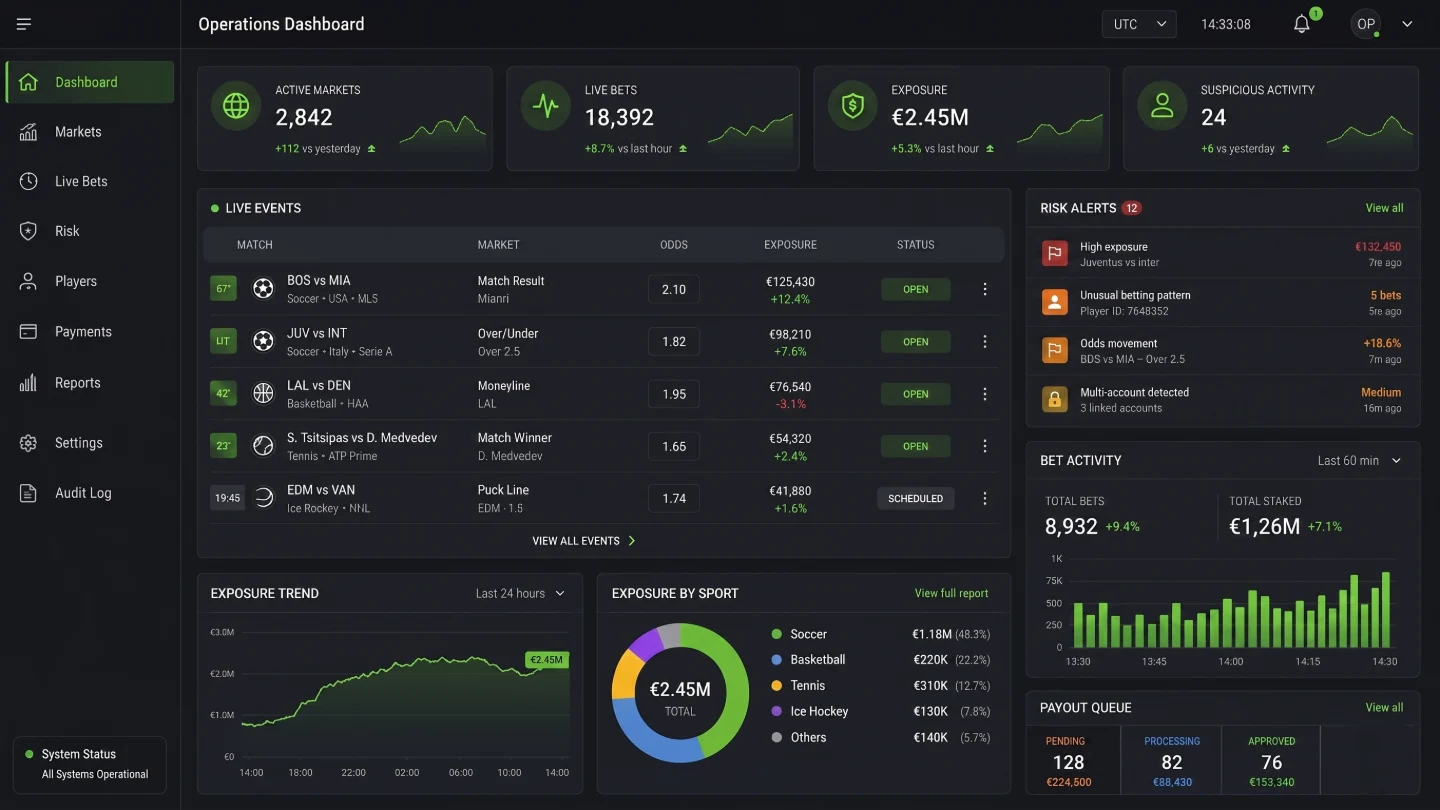Screen dimensions: 1440x810
Task: Click the Soccer green legend dot
Action: click(777, 634)
